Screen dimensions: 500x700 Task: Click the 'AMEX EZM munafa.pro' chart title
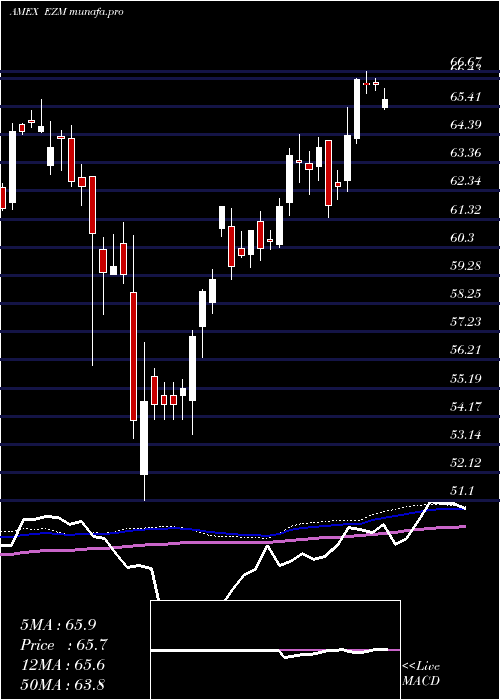click(x=67, y=12)
